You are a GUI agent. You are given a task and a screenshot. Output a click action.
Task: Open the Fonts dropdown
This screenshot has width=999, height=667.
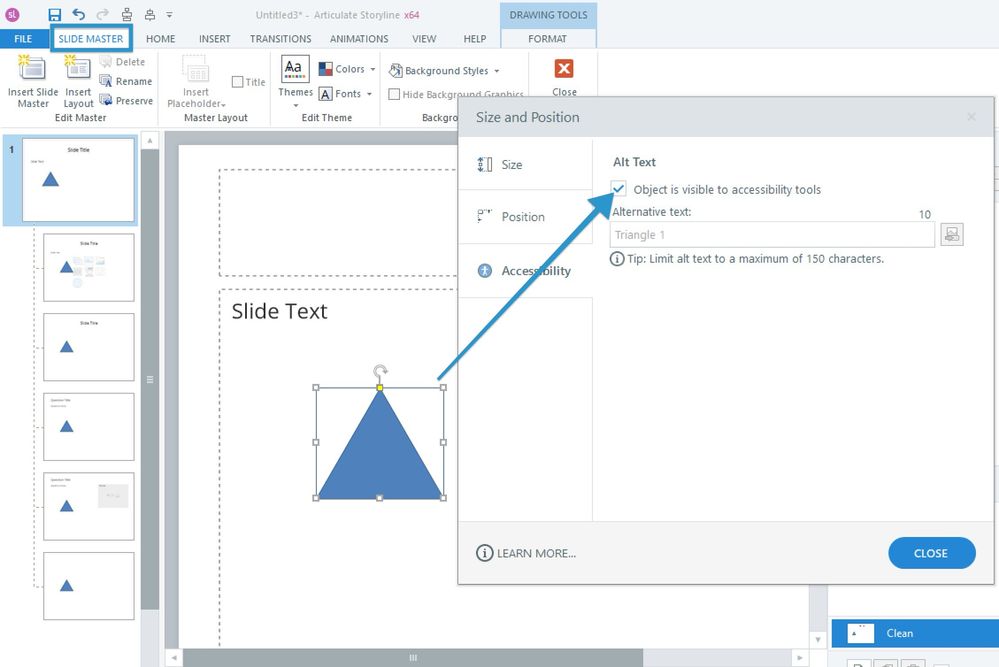pyautogui.click(x=346, y=94)
